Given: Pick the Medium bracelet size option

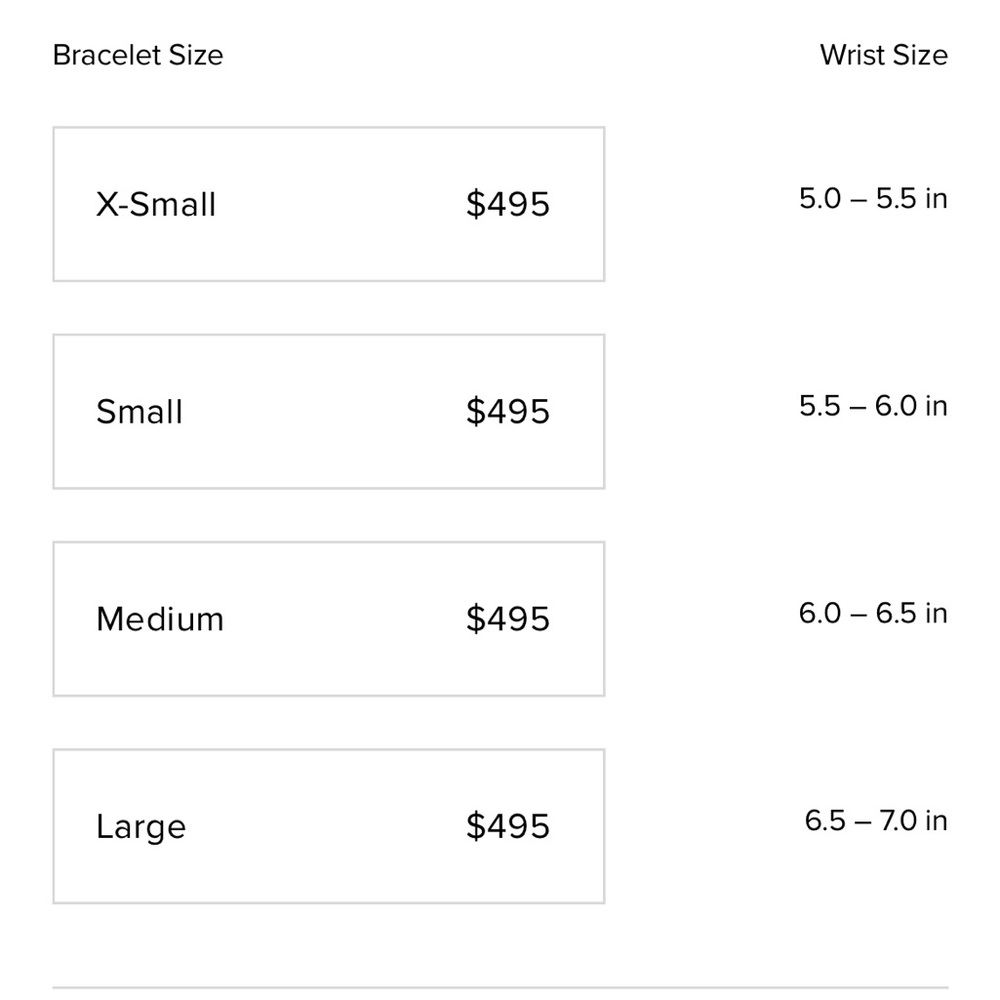Looking at the screenshot, I should click(328, 618).
